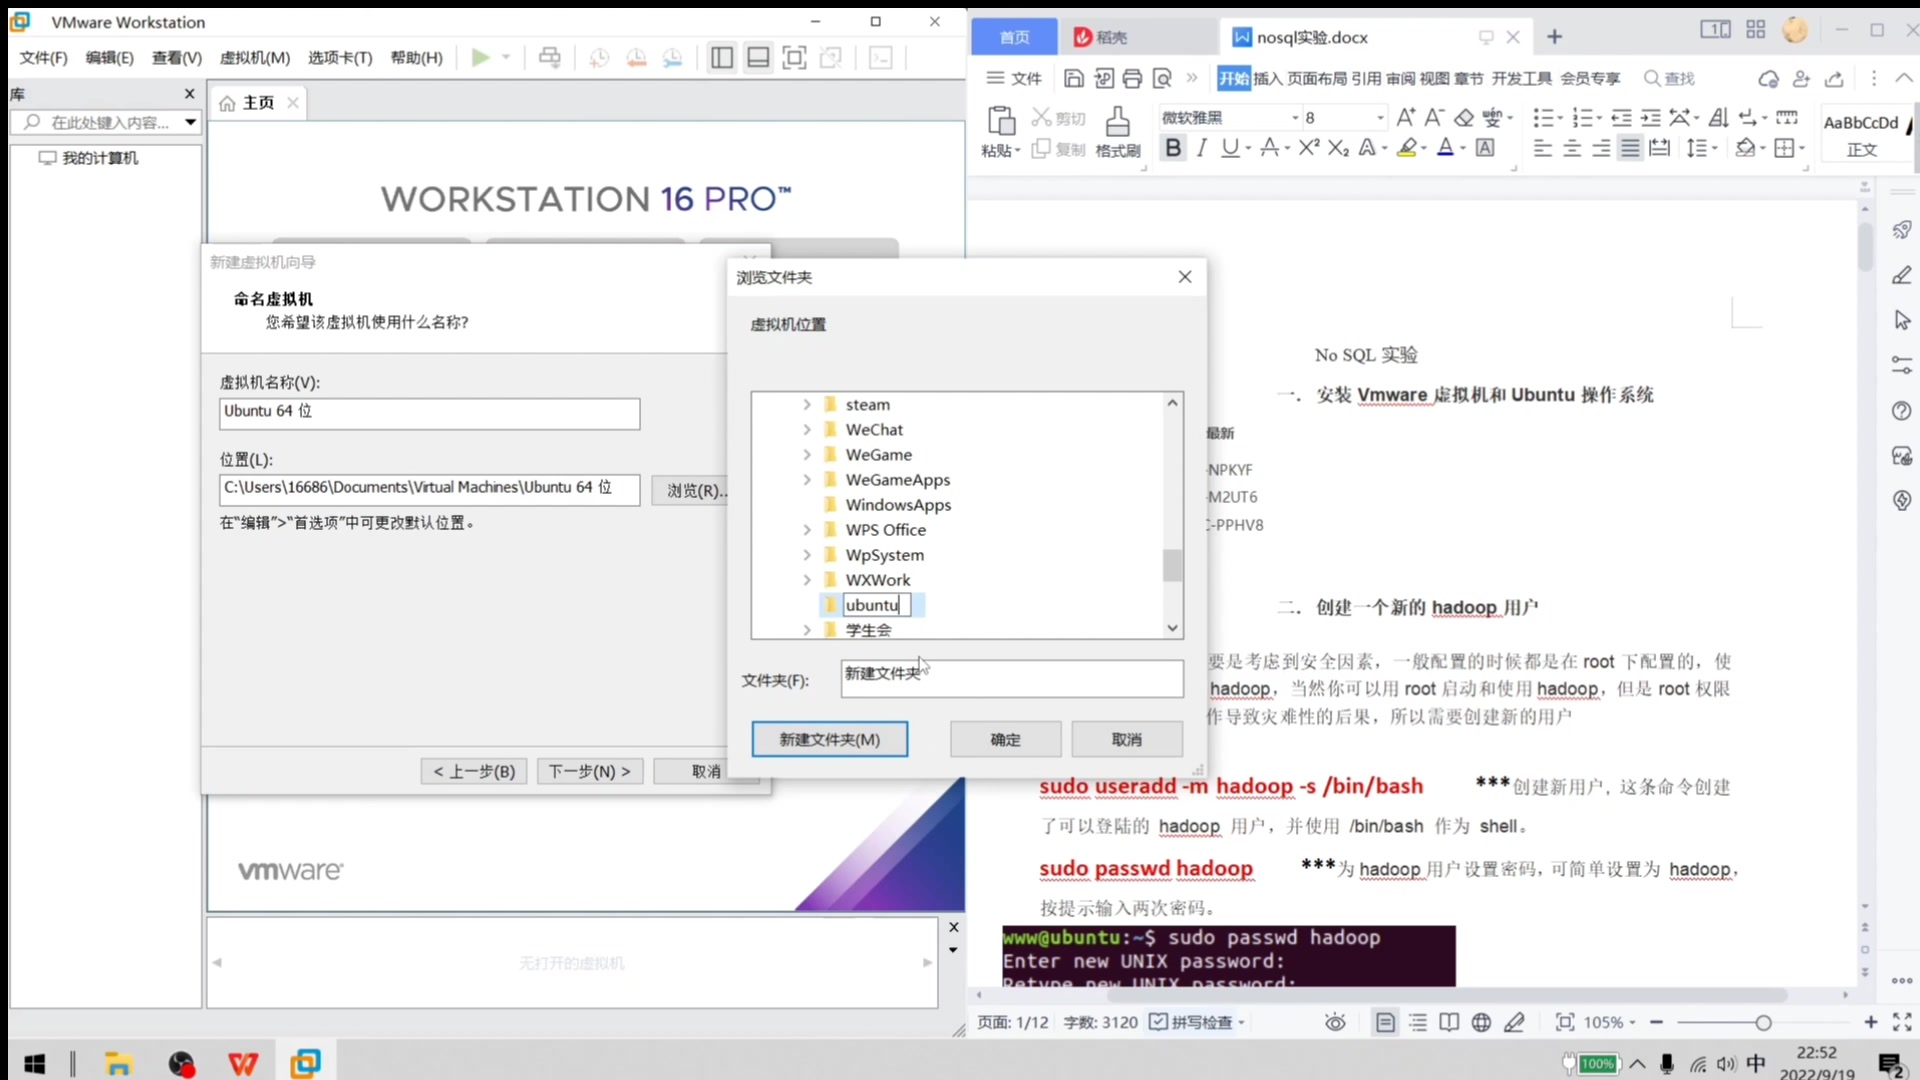Open the VMware console view icon
1920x1080 pixels.
tap(881, 57)
